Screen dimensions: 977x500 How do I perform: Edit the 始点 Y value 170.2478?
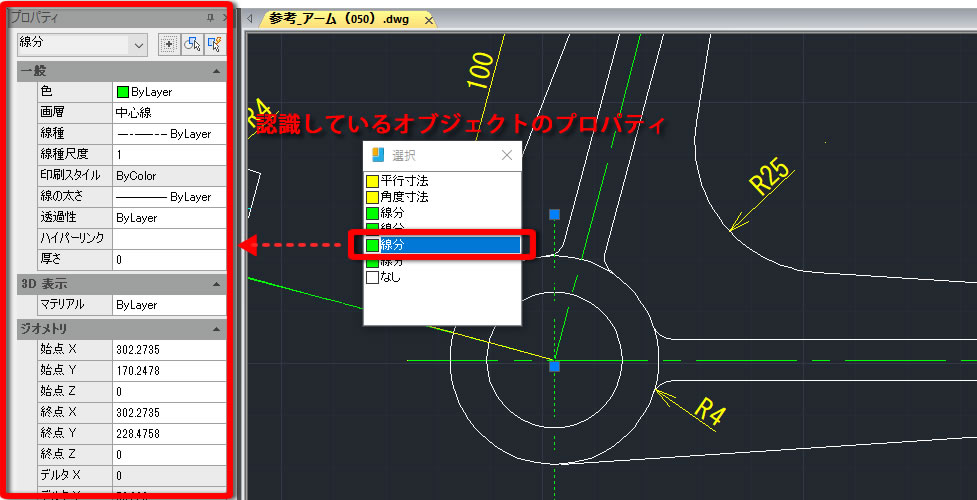(x=169, y=370)
